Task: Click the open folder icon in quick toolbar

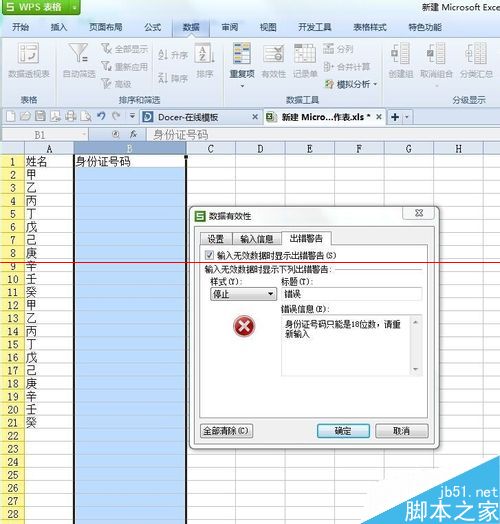Action: tap(25, 117)
